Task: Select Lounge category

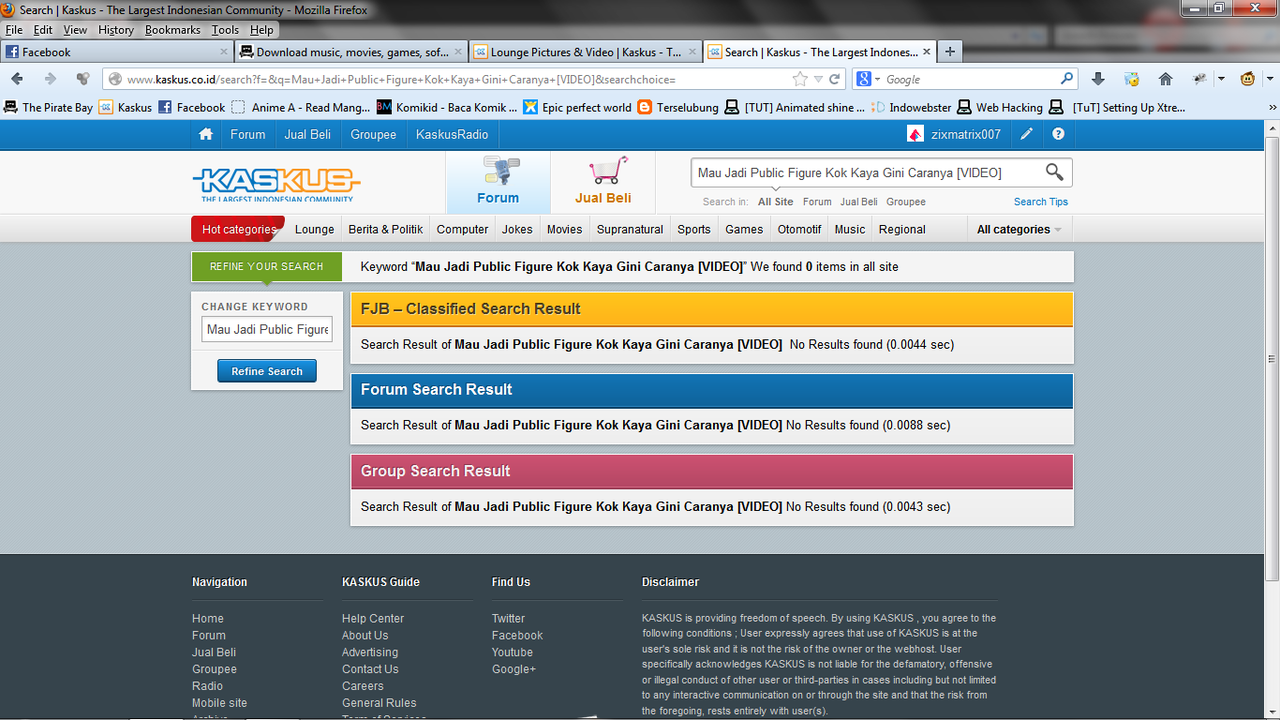Action: tap(314, 229)
